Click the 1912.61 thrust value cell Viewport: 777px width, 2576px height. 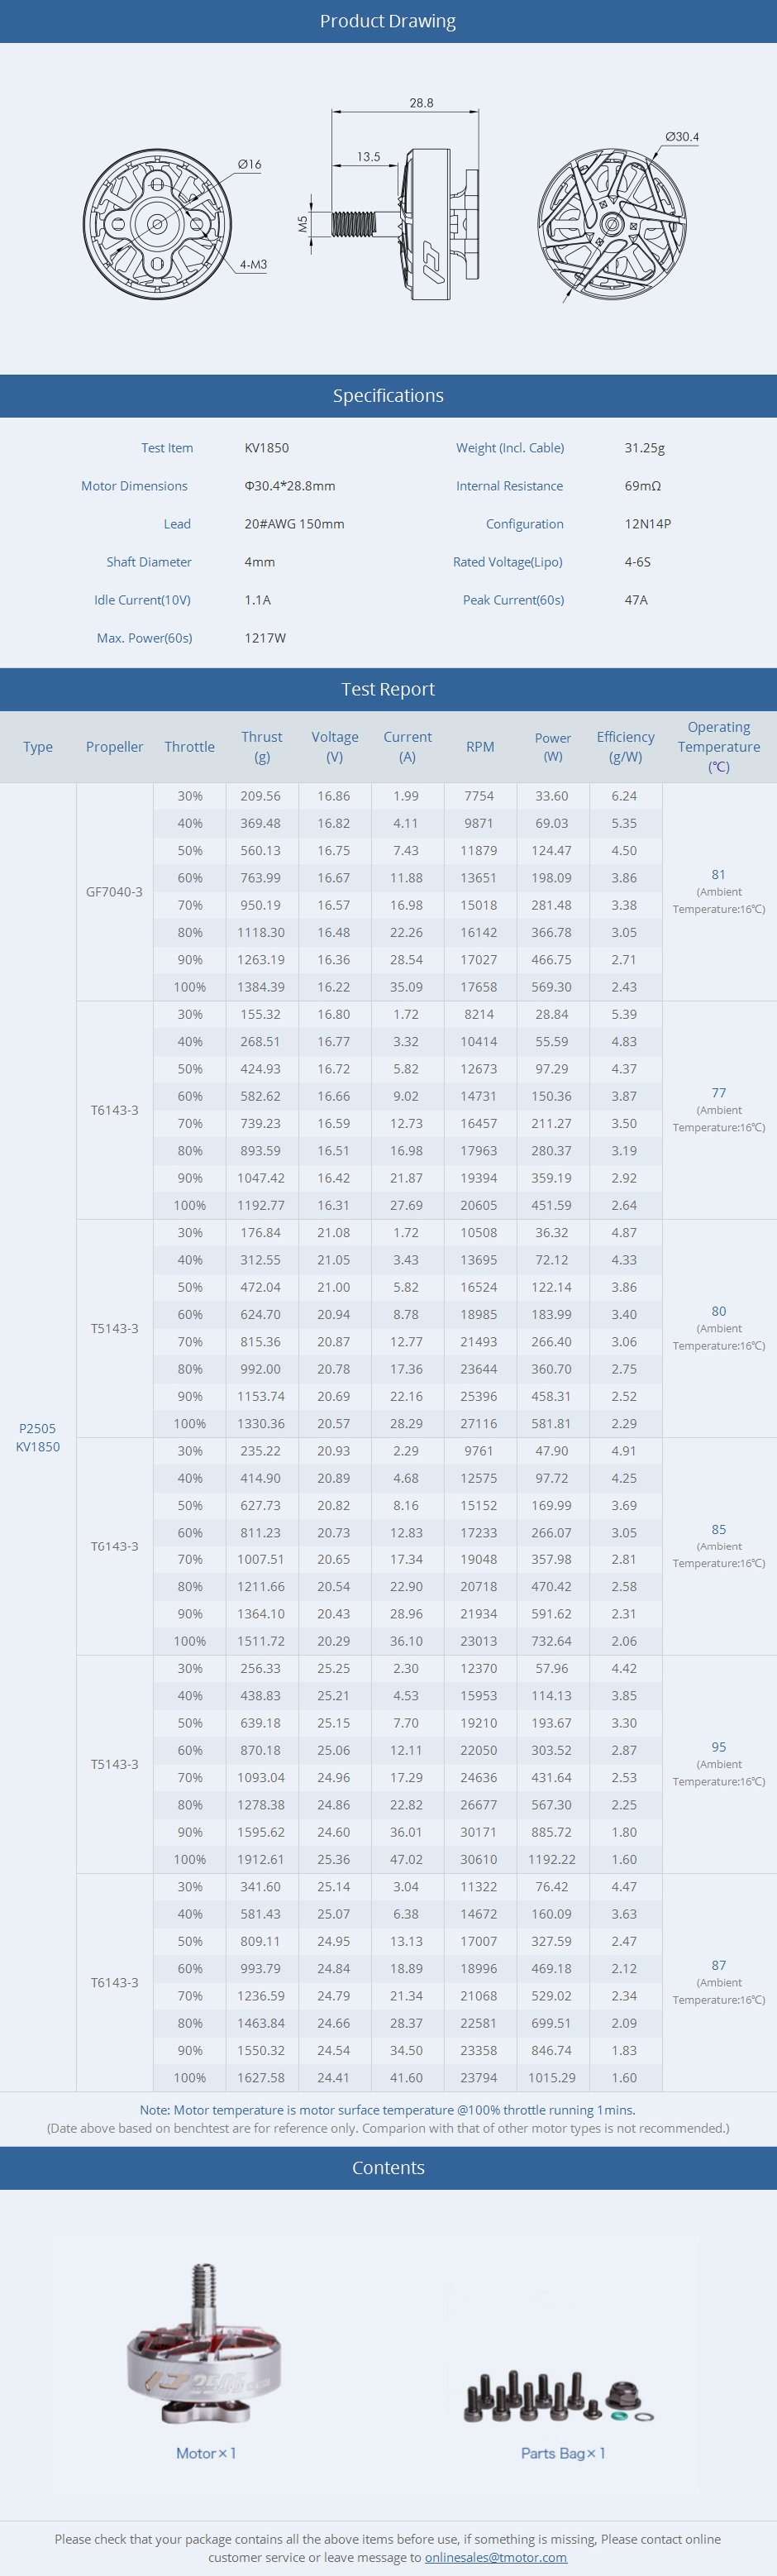(x=261, y=1859)
